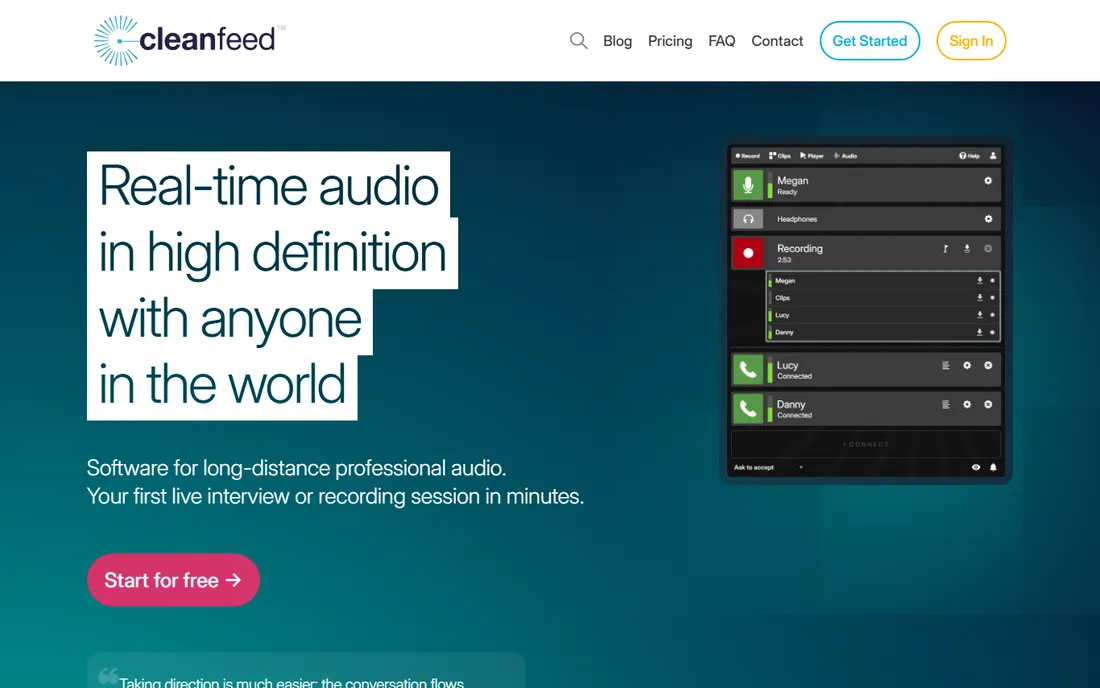Click the Sign In button
The height and width of the screenshot is (688, 1100).
pyautogui.click(x=971, y=41)
